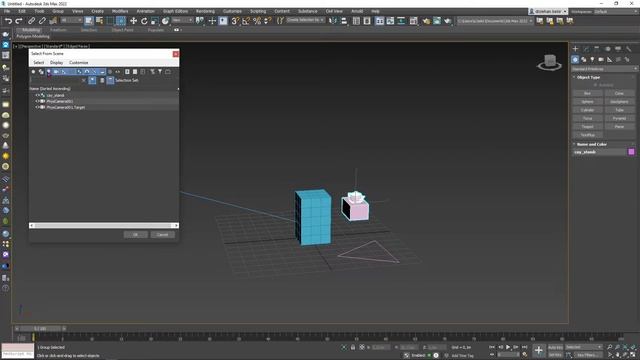Open the Utilities wrench panel tab
This screenshot has width=640, height=360.
[629, 49]
